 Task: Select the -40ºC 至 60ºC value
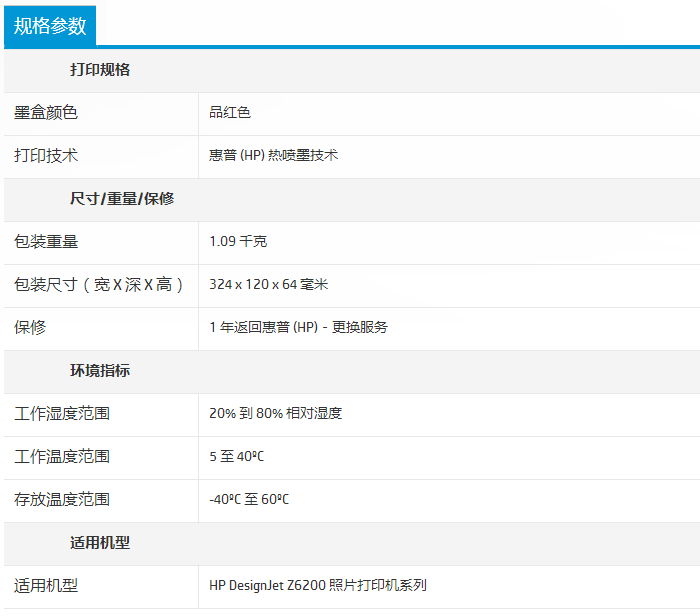tap(249, 499)
